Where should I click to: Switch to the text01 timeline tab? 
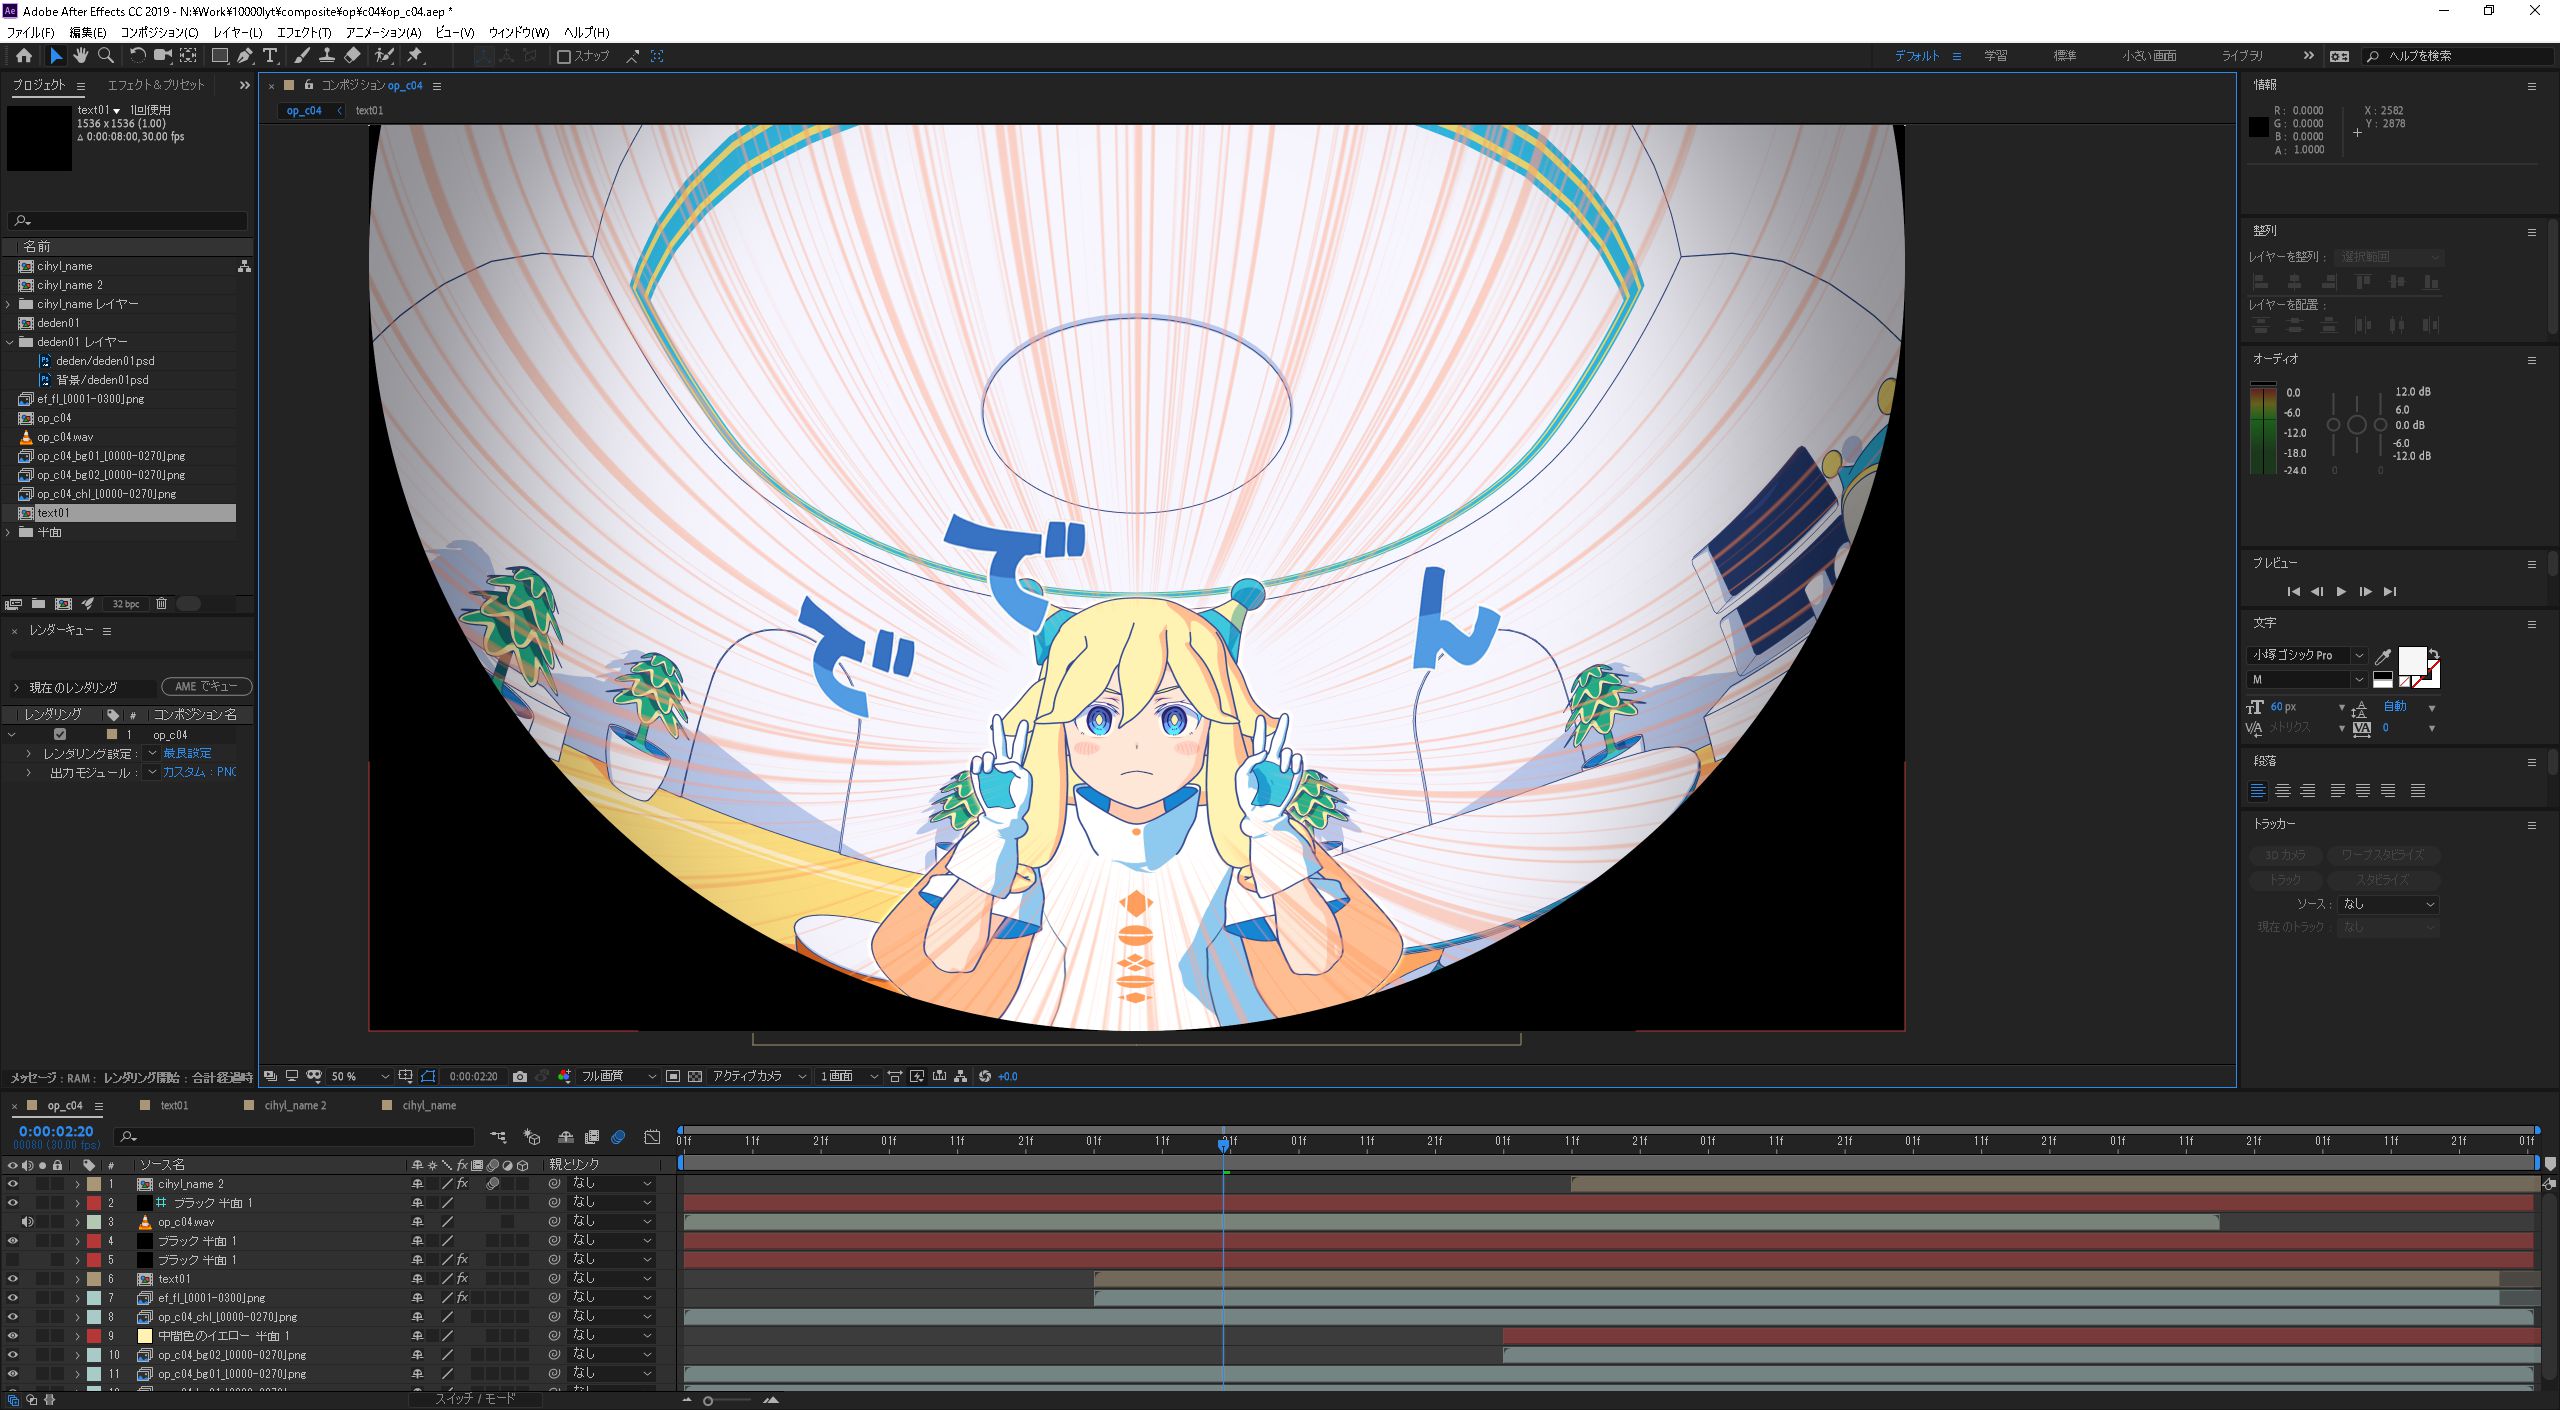pos(174,1105)
